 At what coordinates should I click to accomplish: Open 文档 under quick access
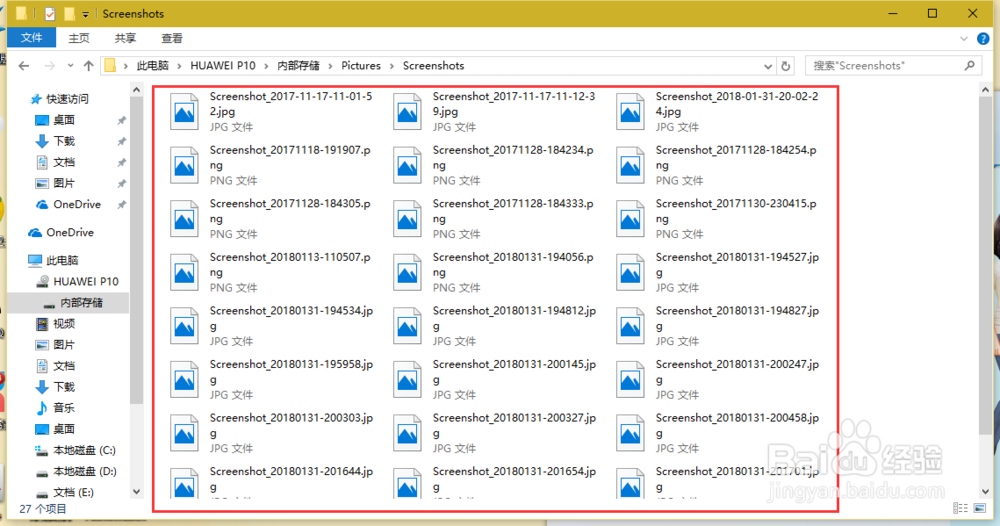(55, 162)
